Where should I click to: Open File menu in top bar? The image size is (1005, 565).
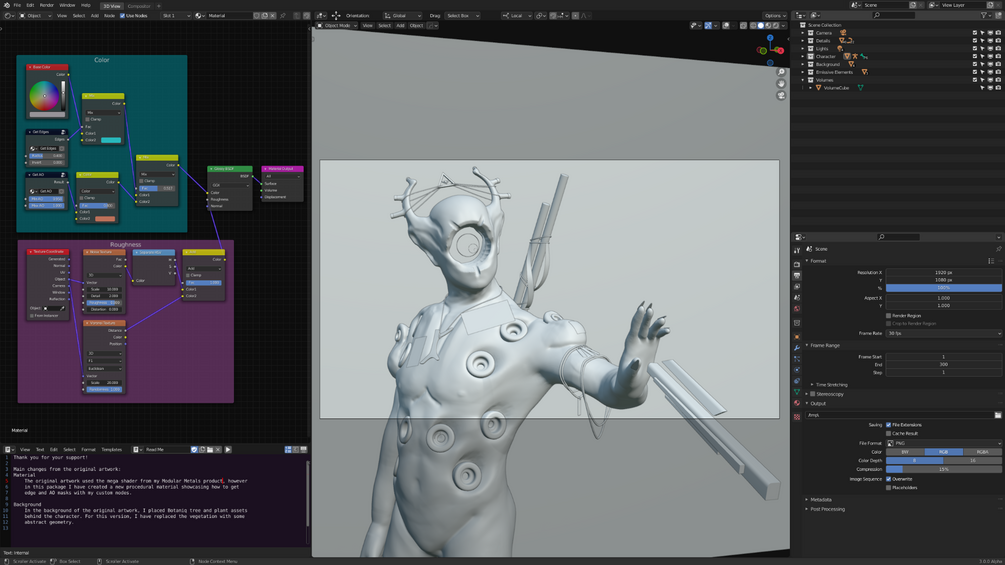[x=17, y=5]
